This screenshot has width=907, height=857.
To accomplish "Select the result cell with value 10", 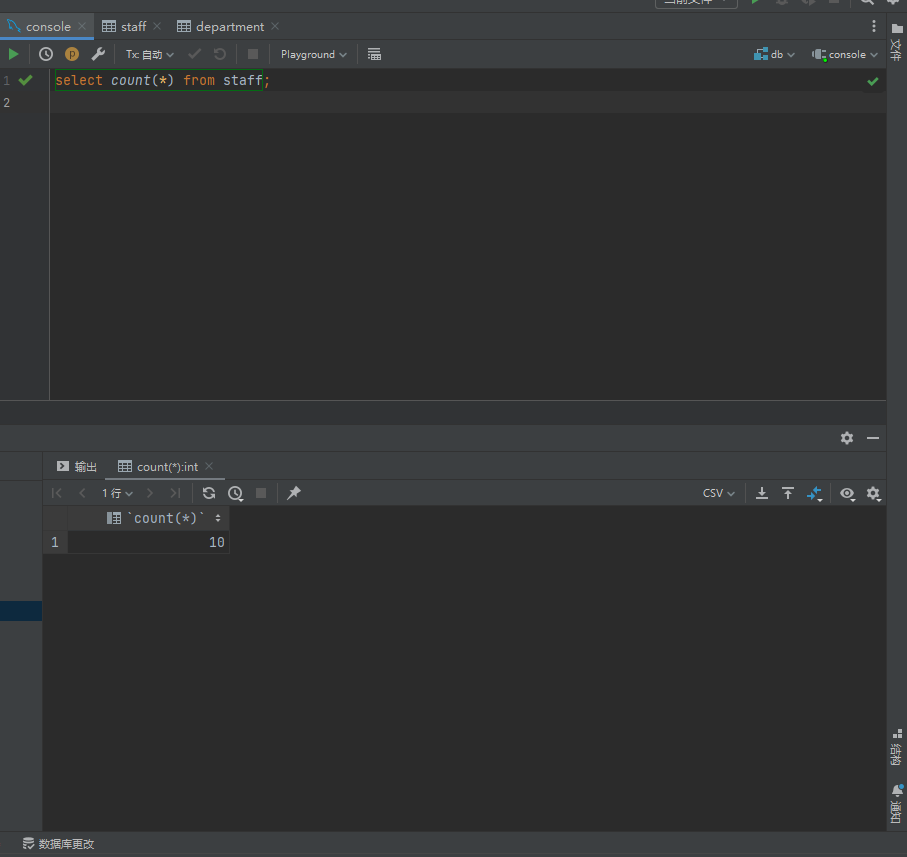I will click(149, 542).
